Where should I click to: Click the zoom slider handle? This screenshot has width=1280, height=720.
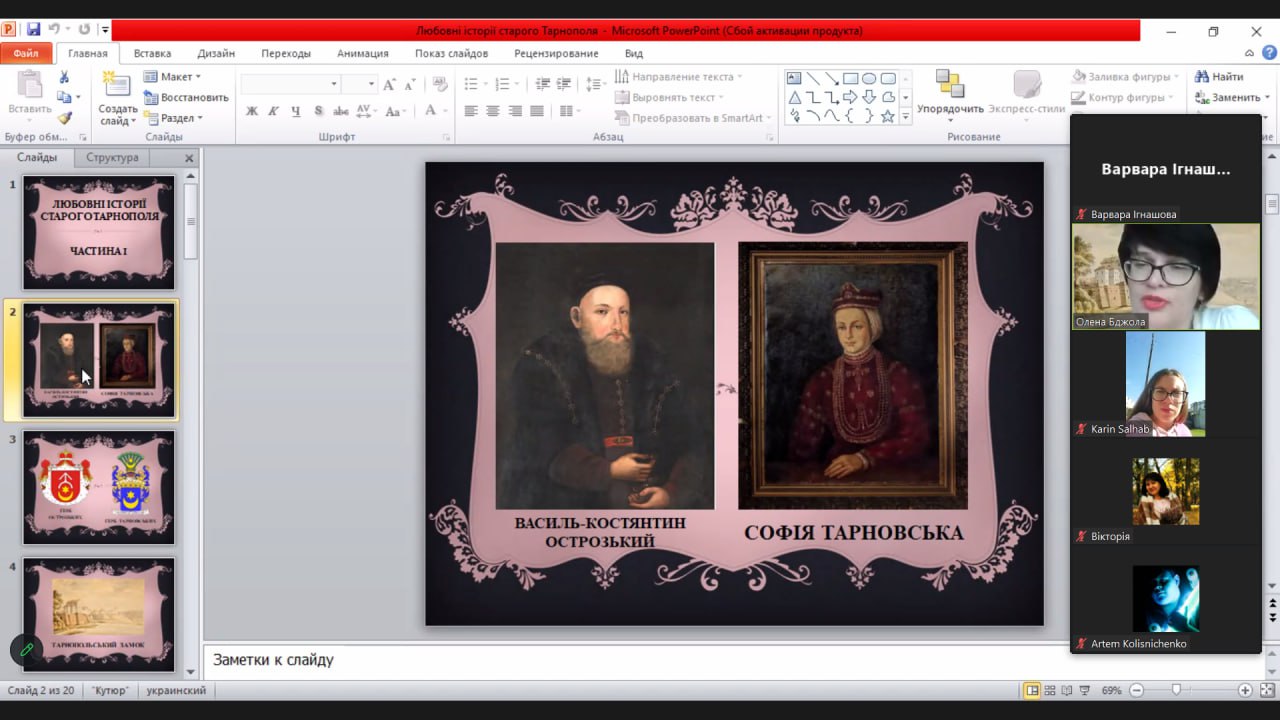(1176, 690)
